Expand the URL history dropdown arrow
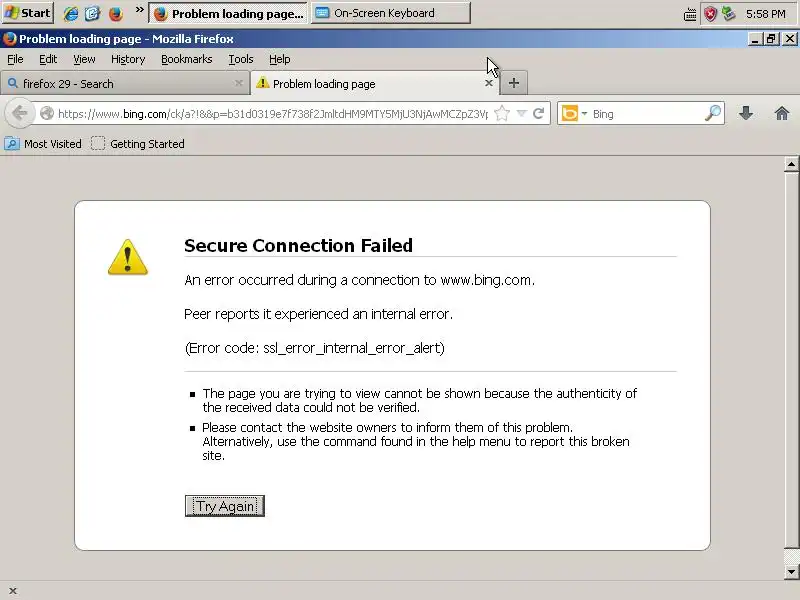The height and width of the screenshot is (600, 800). pyautogui.click(x=521, y=113)
